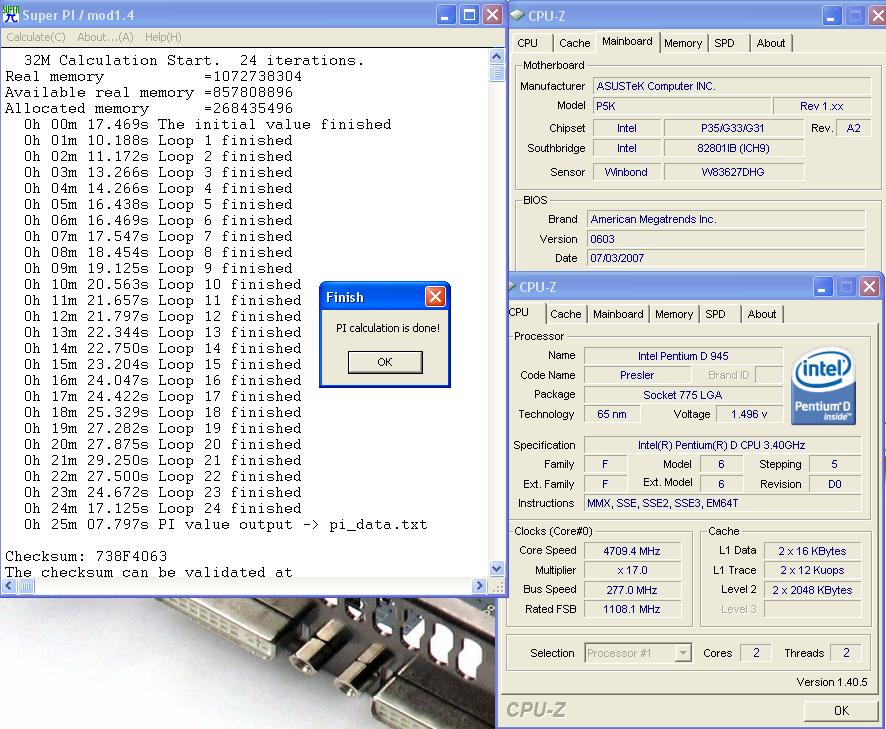
Task: Click the Package field Socket 775 LGA
Action: click(683, 394)
